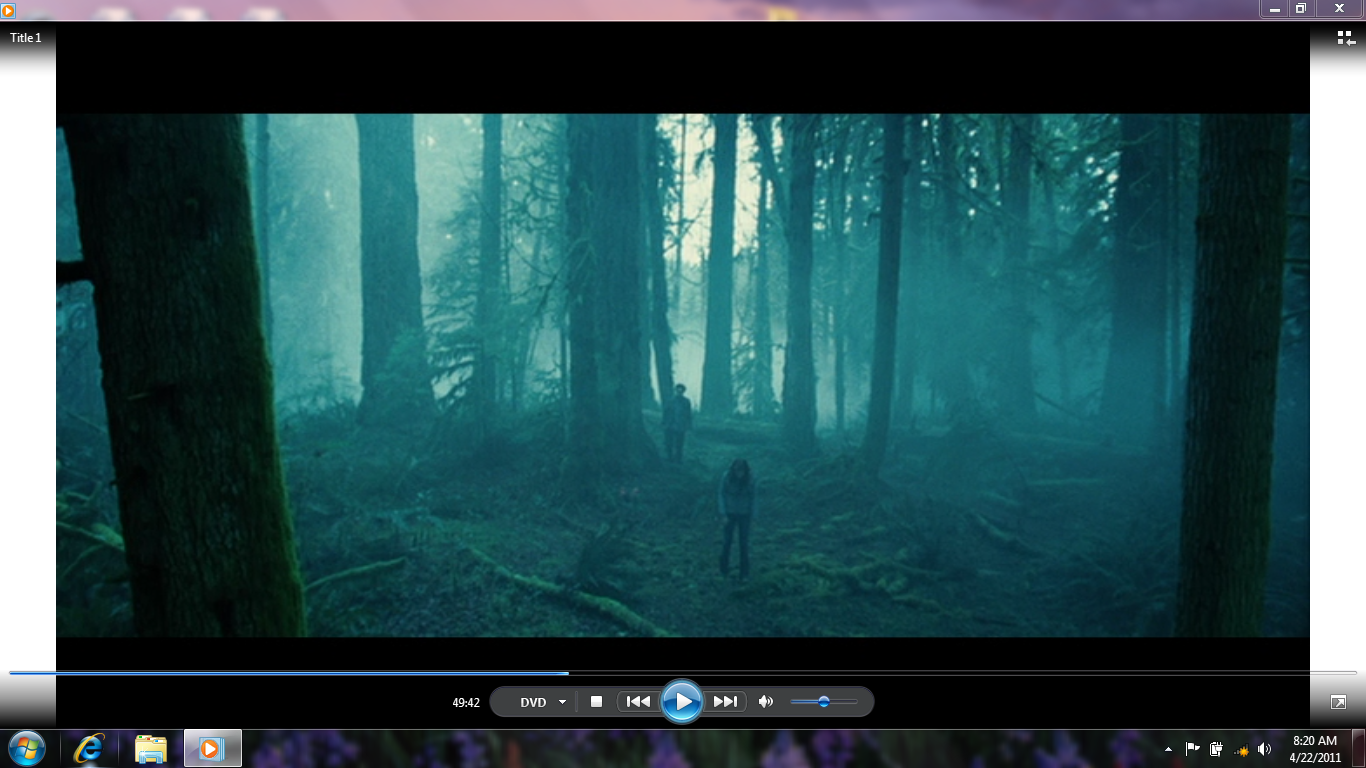Screen dimensions: 1366x768
Task: Skip to the previous chapter
Action: [x=637, y=701]
